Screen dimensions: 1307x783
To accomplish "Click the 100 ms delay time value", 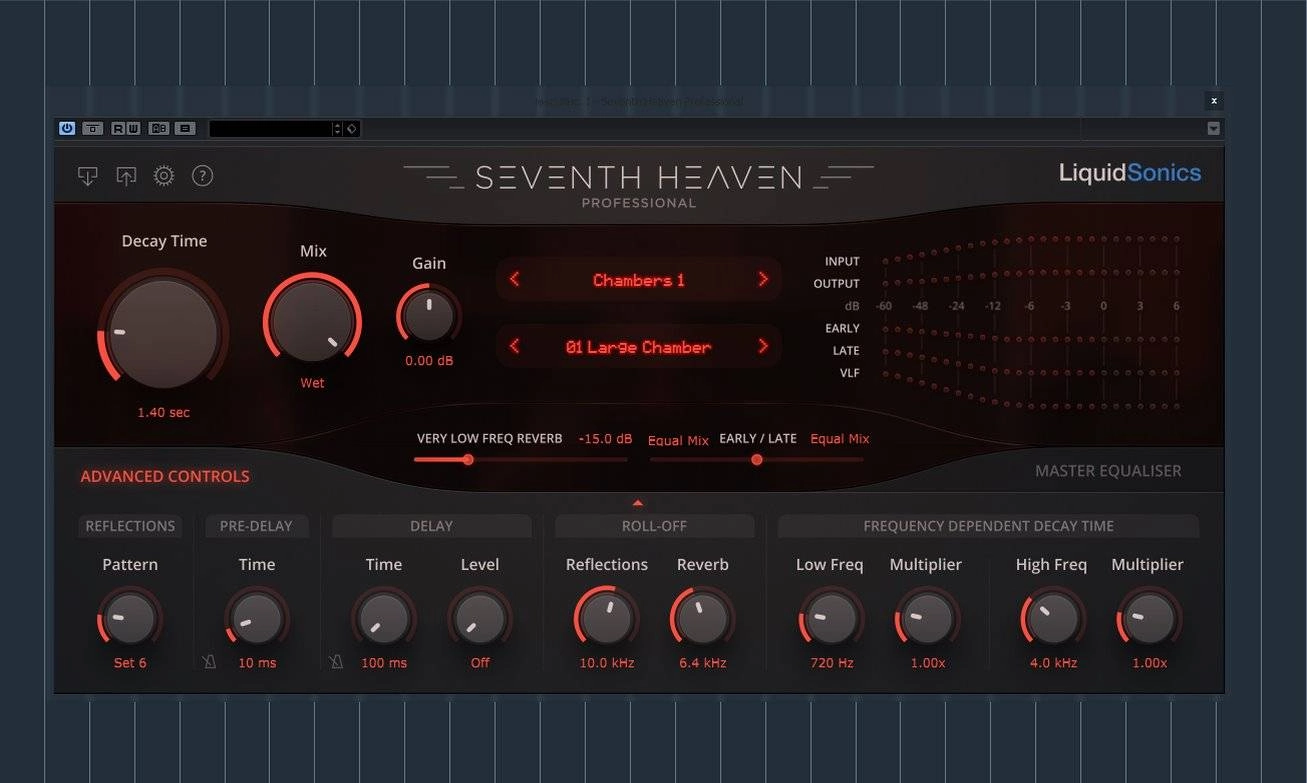I will coord(384,663).
